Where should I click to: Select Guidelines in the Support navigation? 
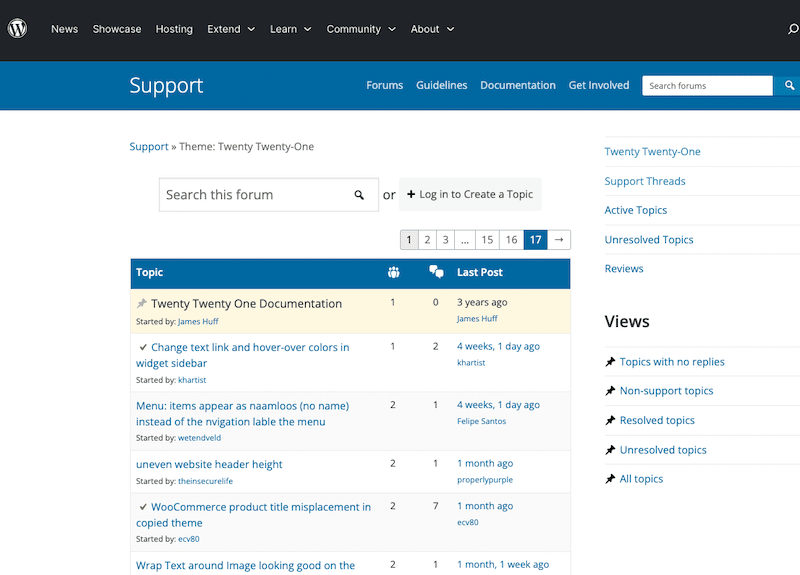tap(441, 86)
